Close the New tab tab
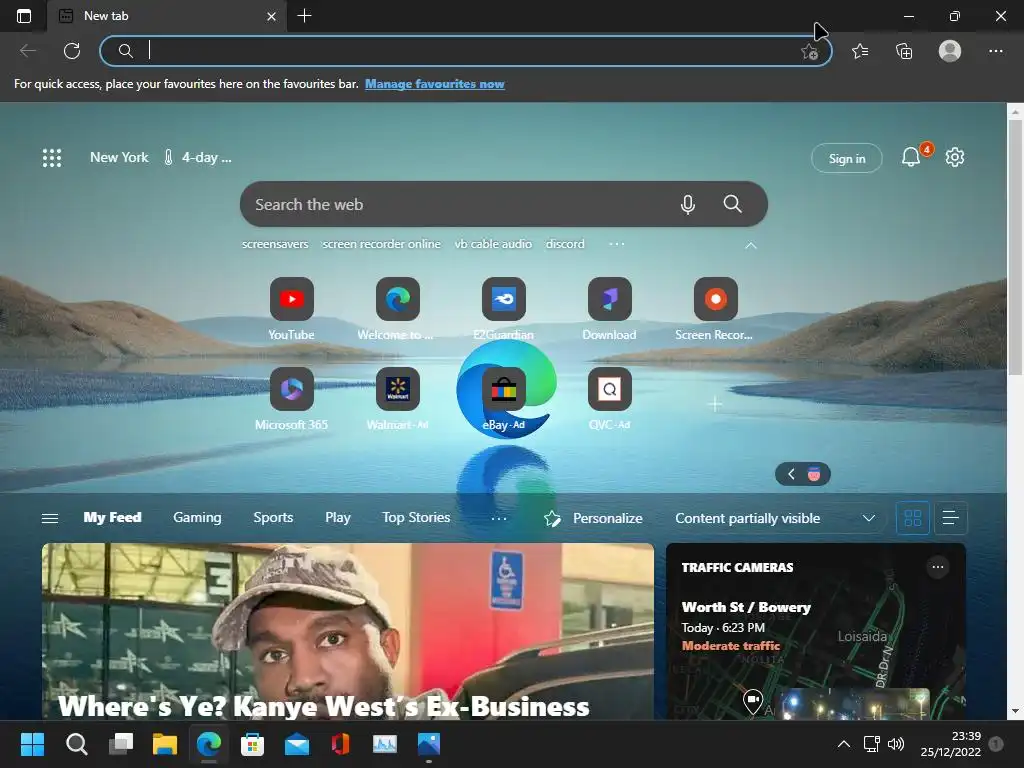The height and width of the screenshot is (768, 1024). [x=272, y=16]
